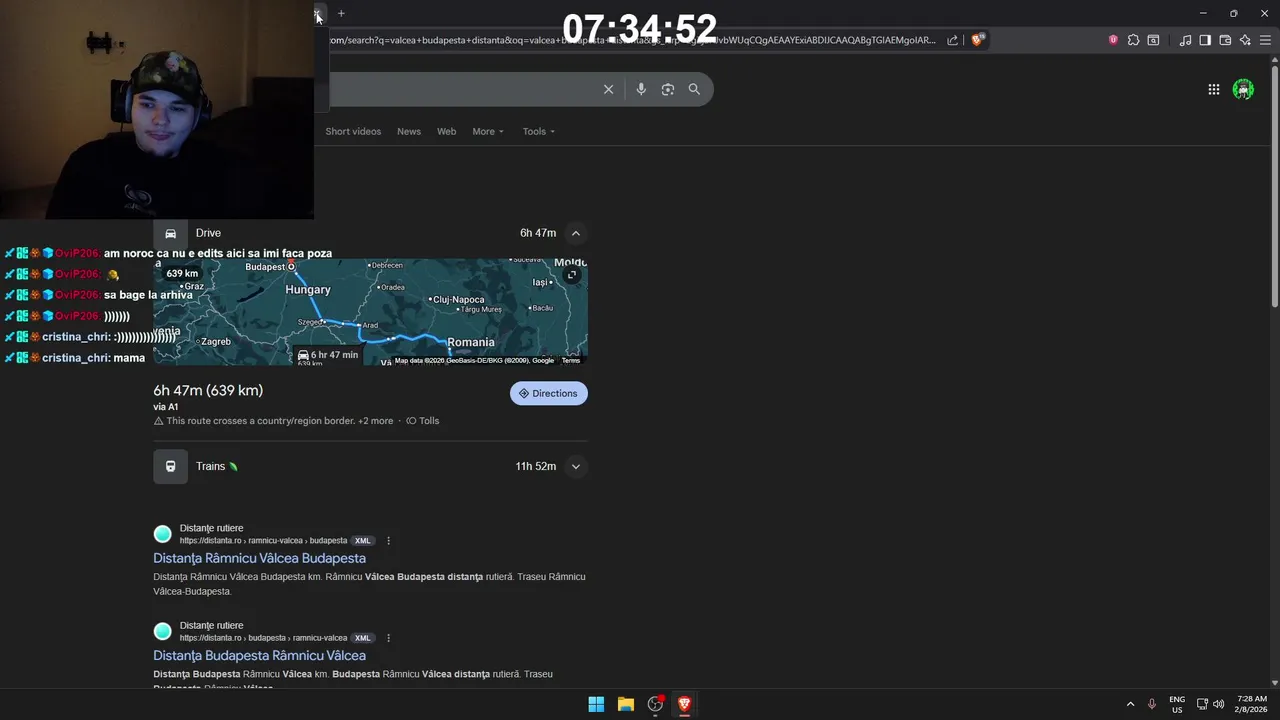This screenshot has width=1280, height=720.
Task: Open the More search filters dropdown
Action: tap(488, 131)
